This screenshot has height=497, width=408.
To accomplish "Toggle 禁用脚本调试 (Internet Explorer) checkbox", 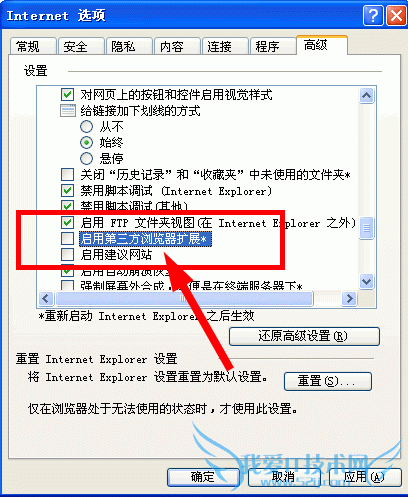I will (68, 191).
